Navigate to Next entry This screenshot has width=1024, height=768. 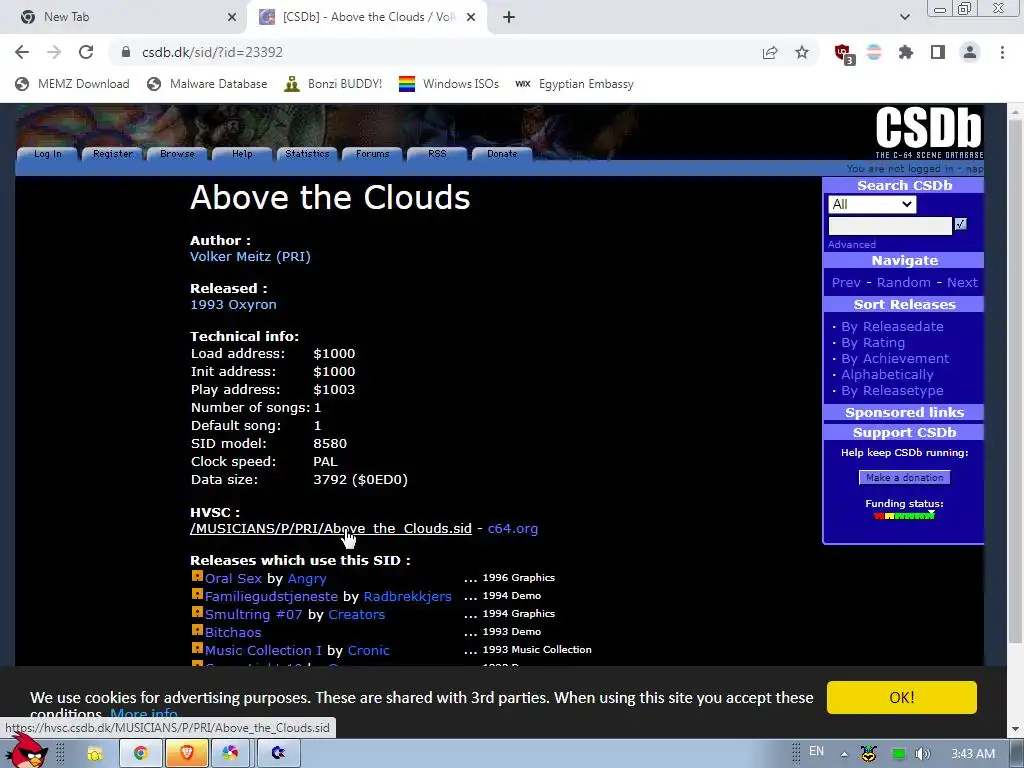tap(962, 283)
